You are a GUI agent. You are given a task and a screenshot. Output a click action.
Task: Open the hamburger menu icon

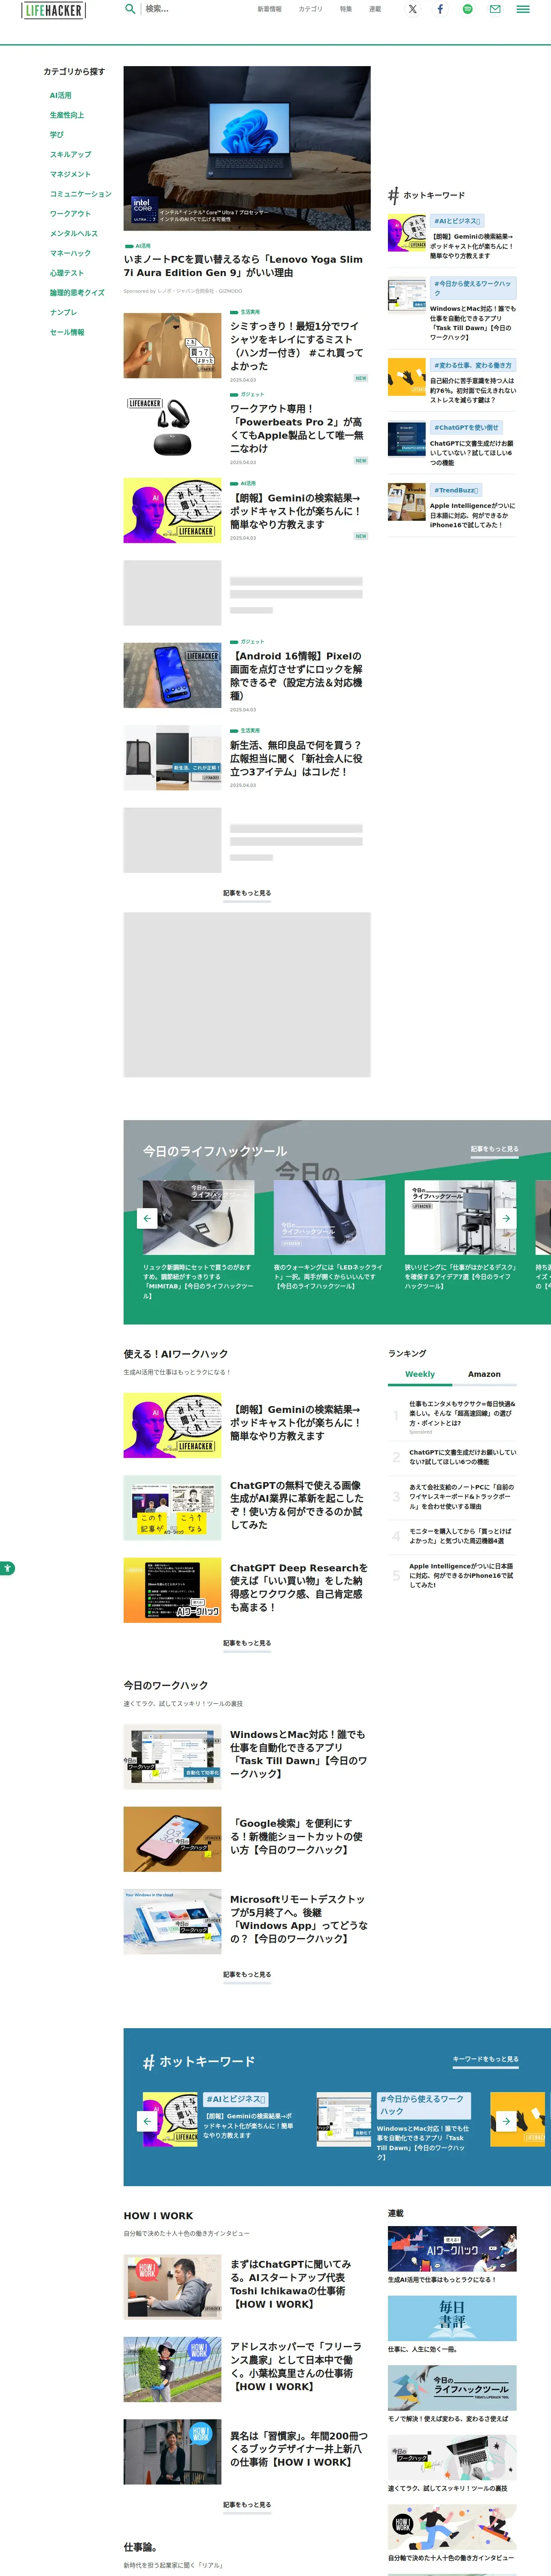pyautogui.click(x=523, y=9)
